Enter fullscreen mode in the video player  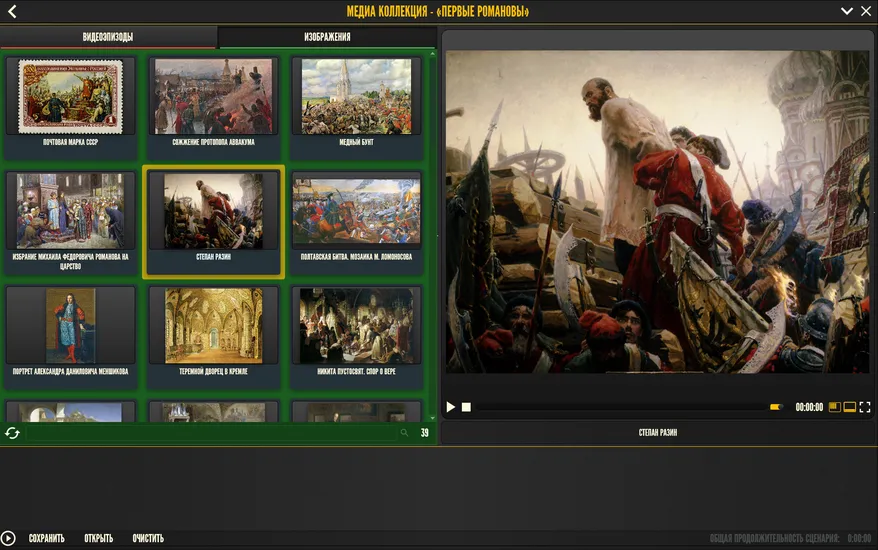(865, 407)
